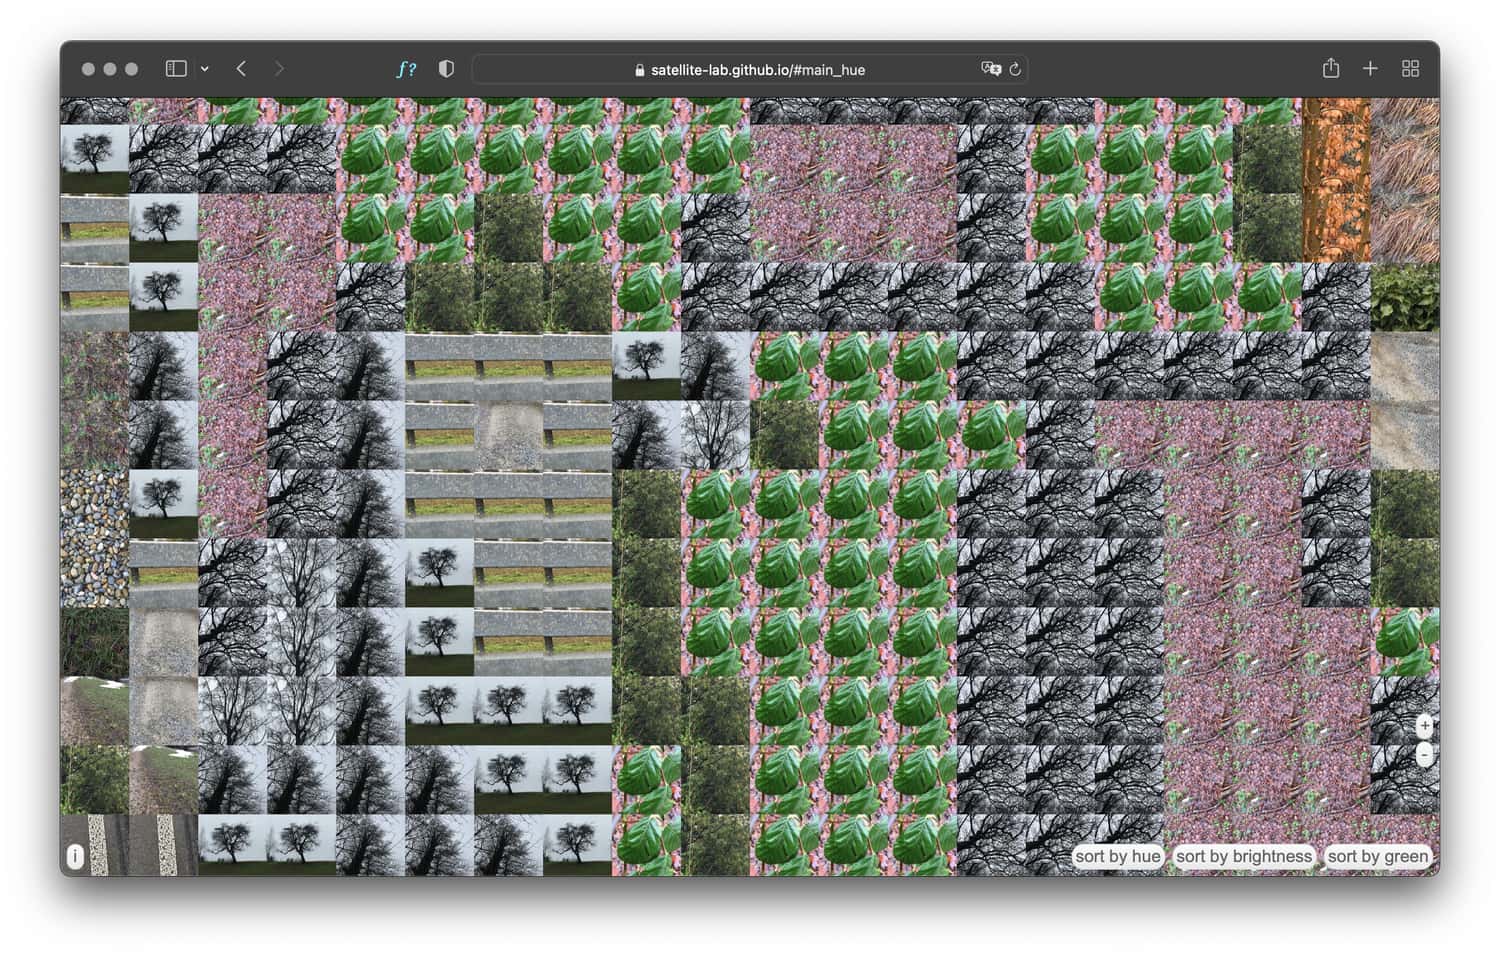This screenshot has height=956, width=1500.
Task: Open the info 'i' button bottom left
Action: click(x=75, y=857)
